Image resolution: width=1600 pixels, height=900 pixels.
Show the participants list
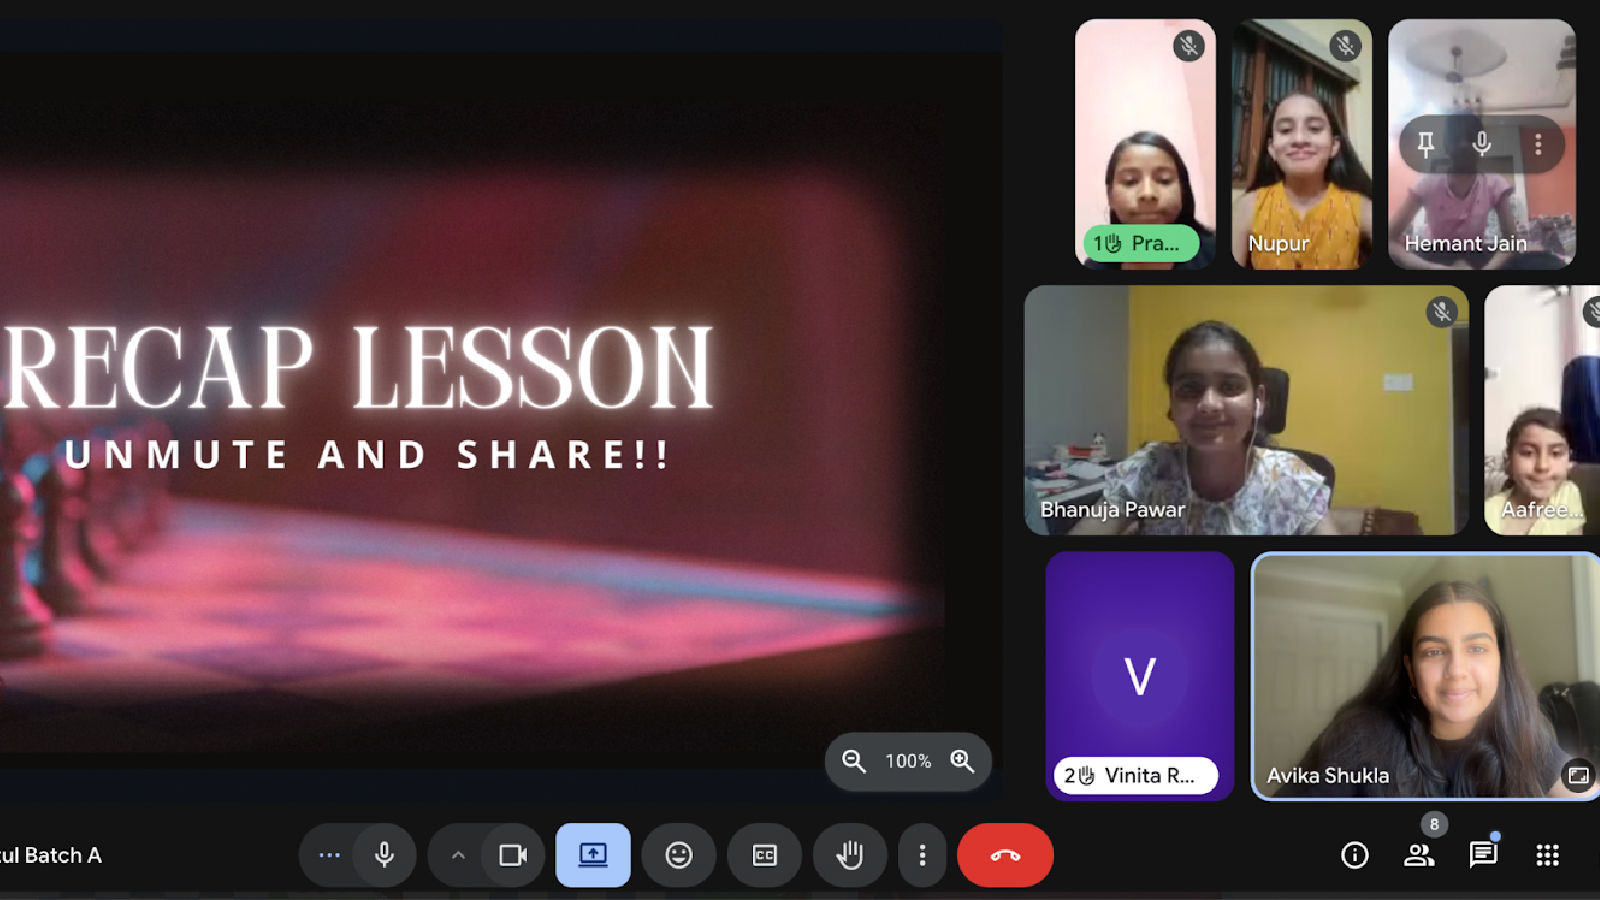[x=1419, y=855]
